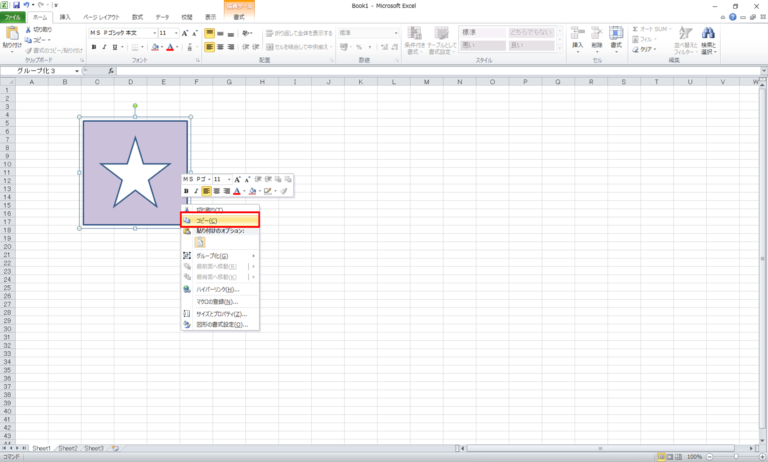Click the Merge and Center (セルを結合して中央揃え) button
The width and height of the screenshot is (768, 462).
(299, 47)
